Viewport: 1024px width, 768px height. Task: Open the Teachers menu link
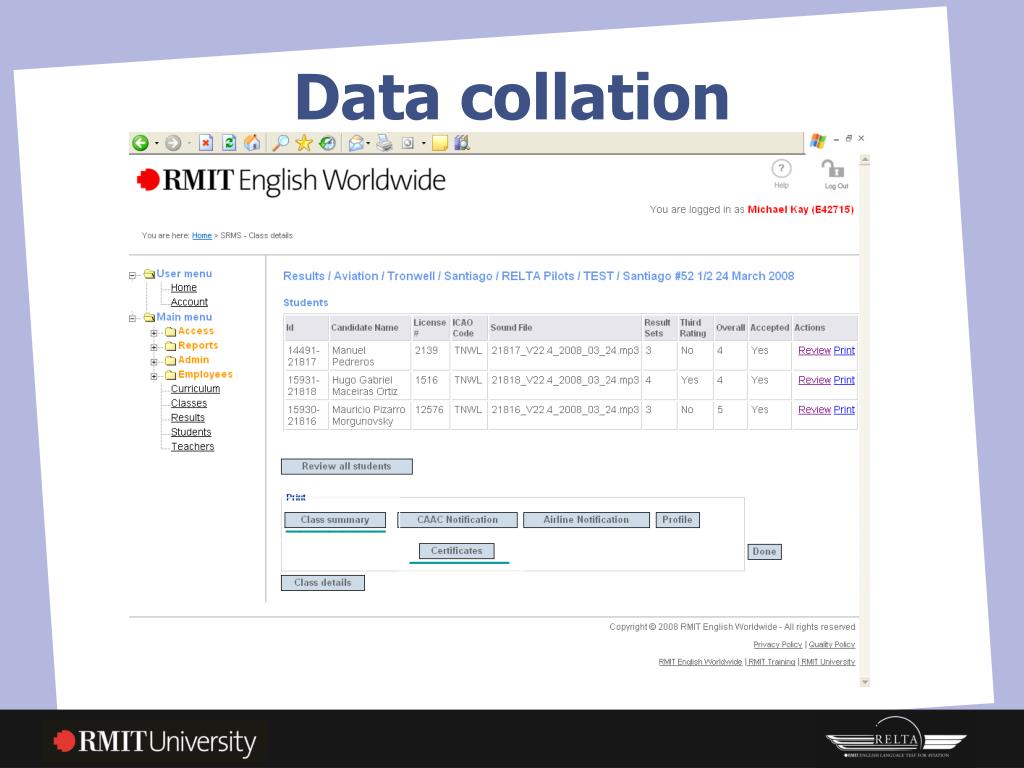coord(192,446)
